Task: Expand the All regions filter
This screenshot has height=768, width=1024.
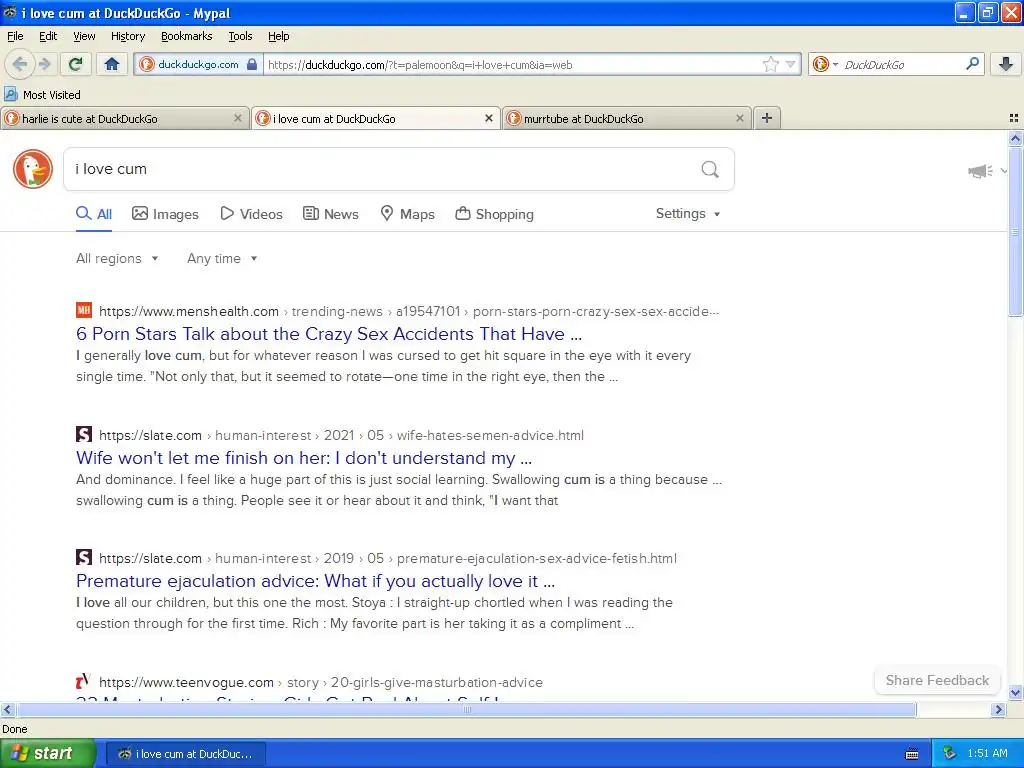Action: [117, 259]
